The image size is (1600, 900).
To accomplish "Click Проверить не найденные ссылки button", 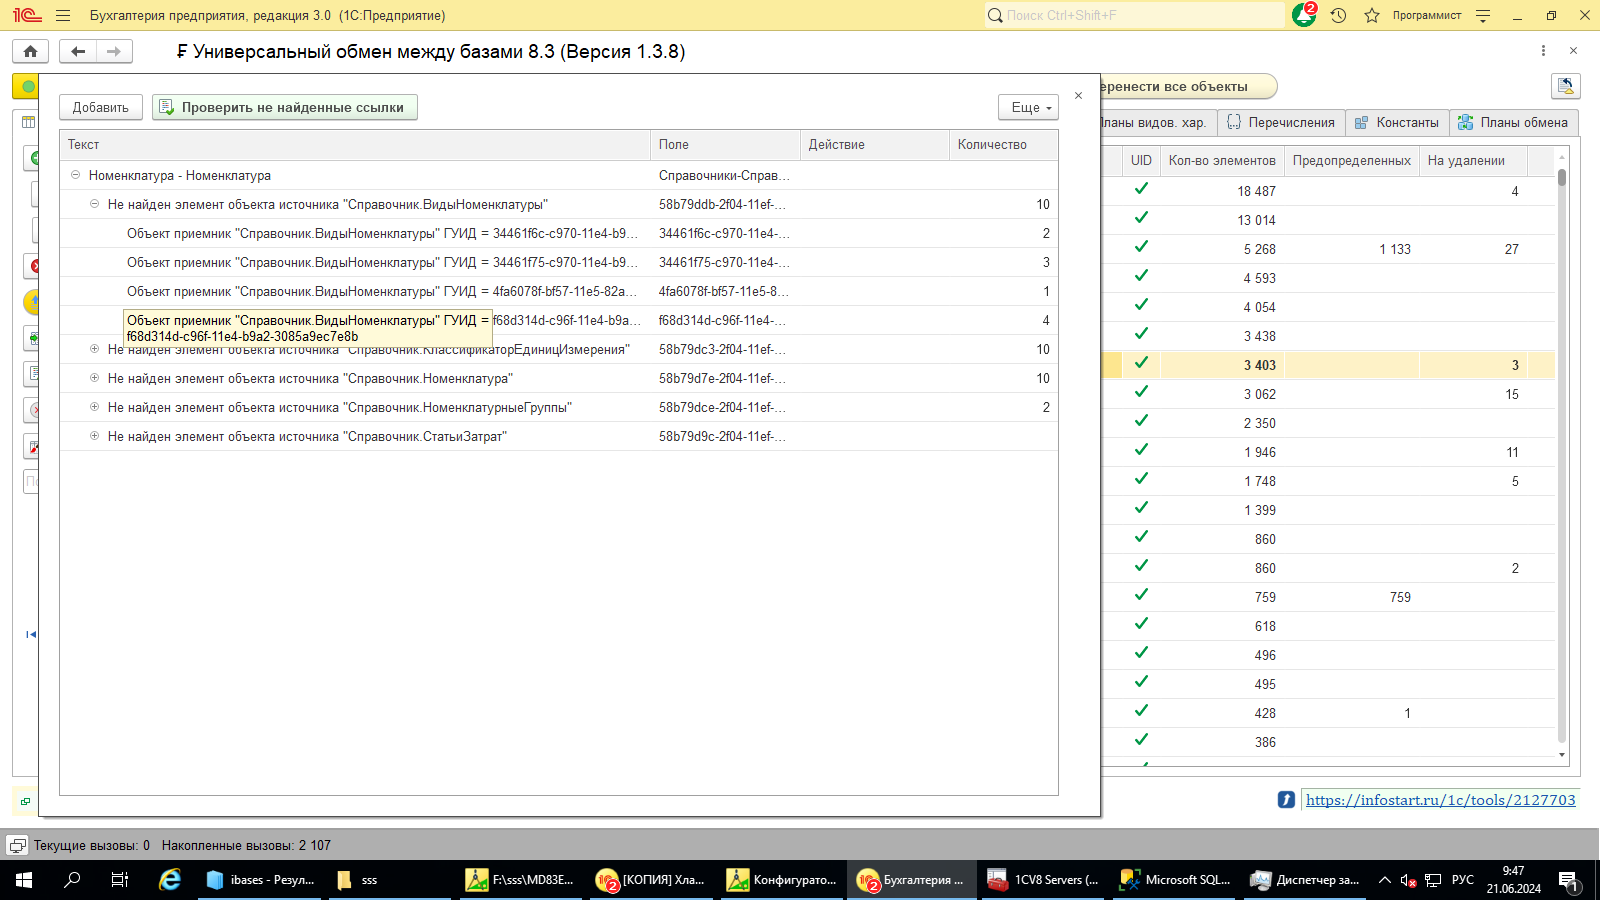I will (285, 107).
